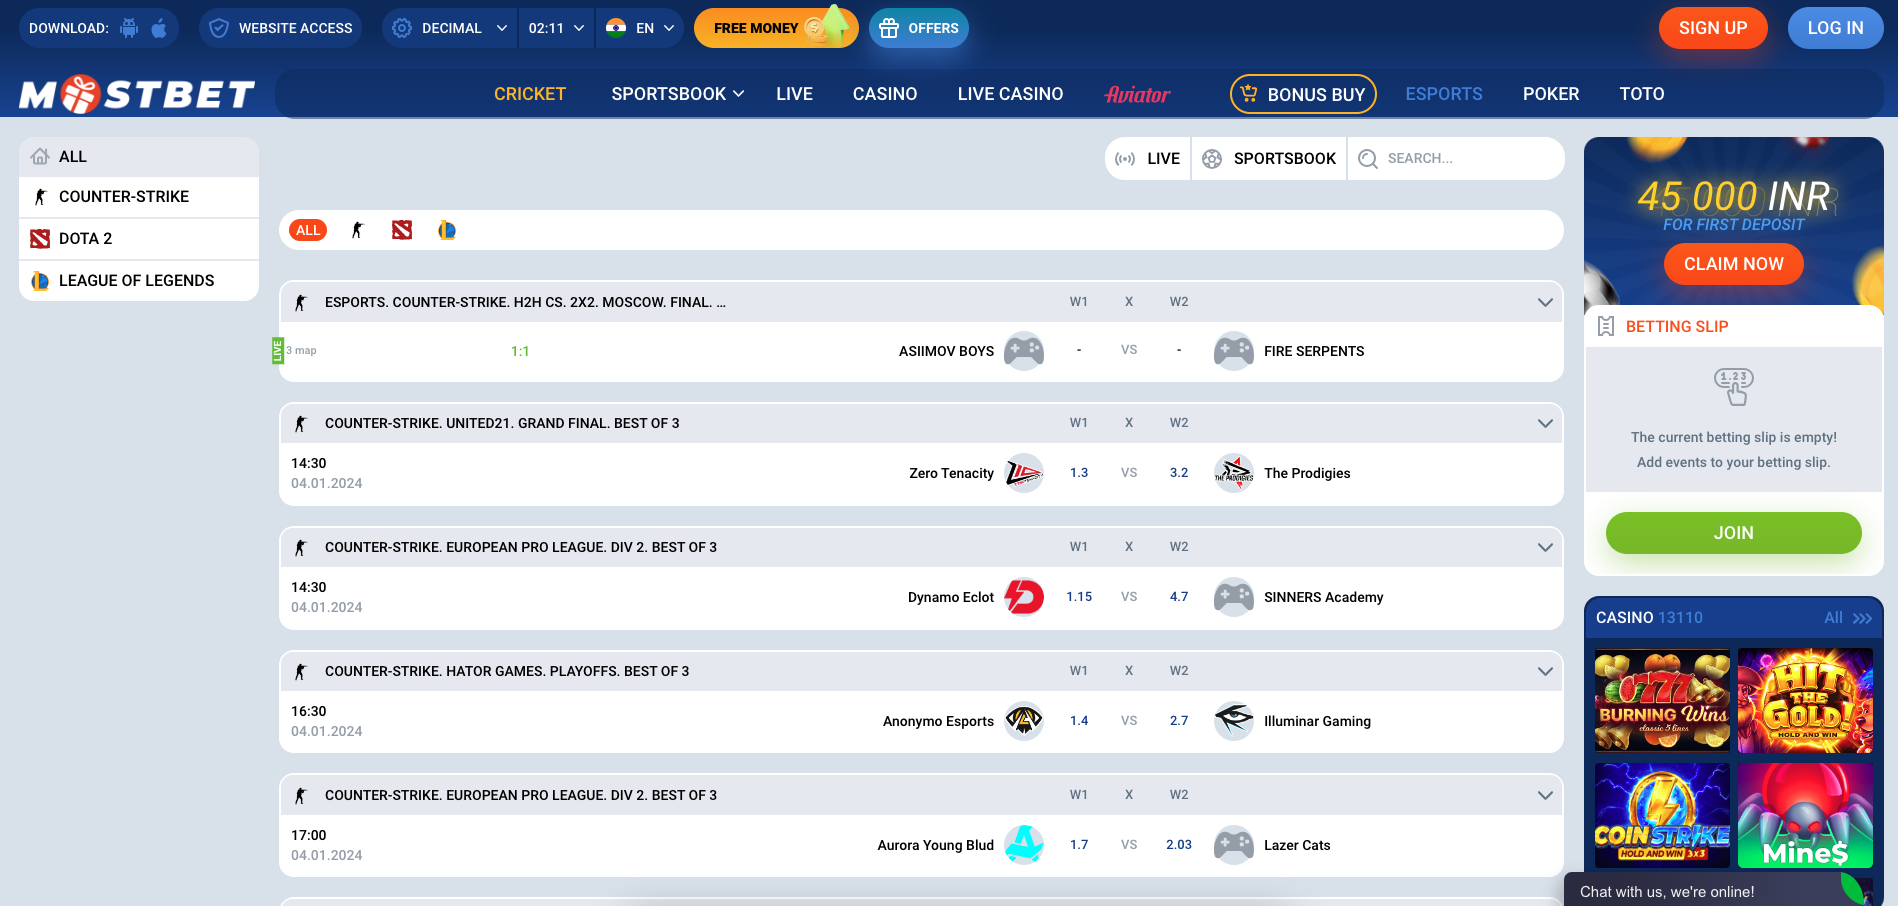This screenshot has width=1898, height=906.
Task: Open the Casino menu item
Action: coord(885,94)
